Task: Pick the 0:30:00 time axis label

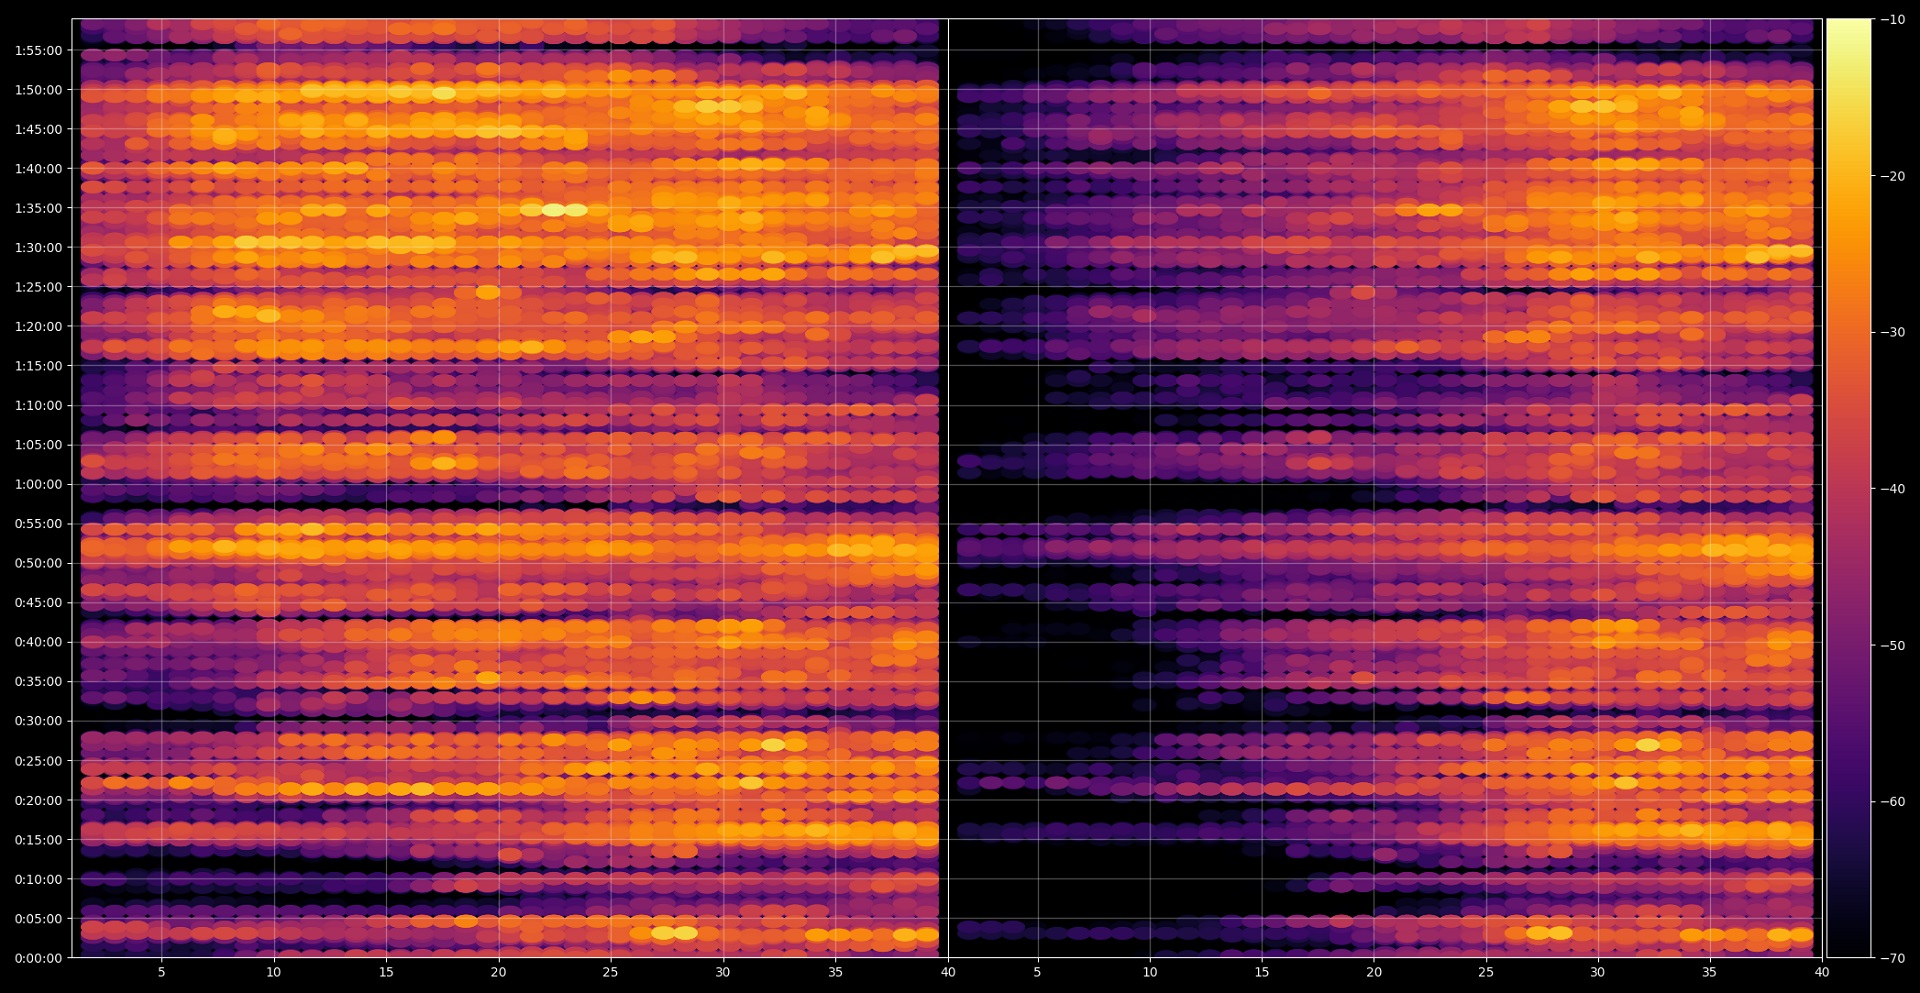Action: [x=38, y=721]
